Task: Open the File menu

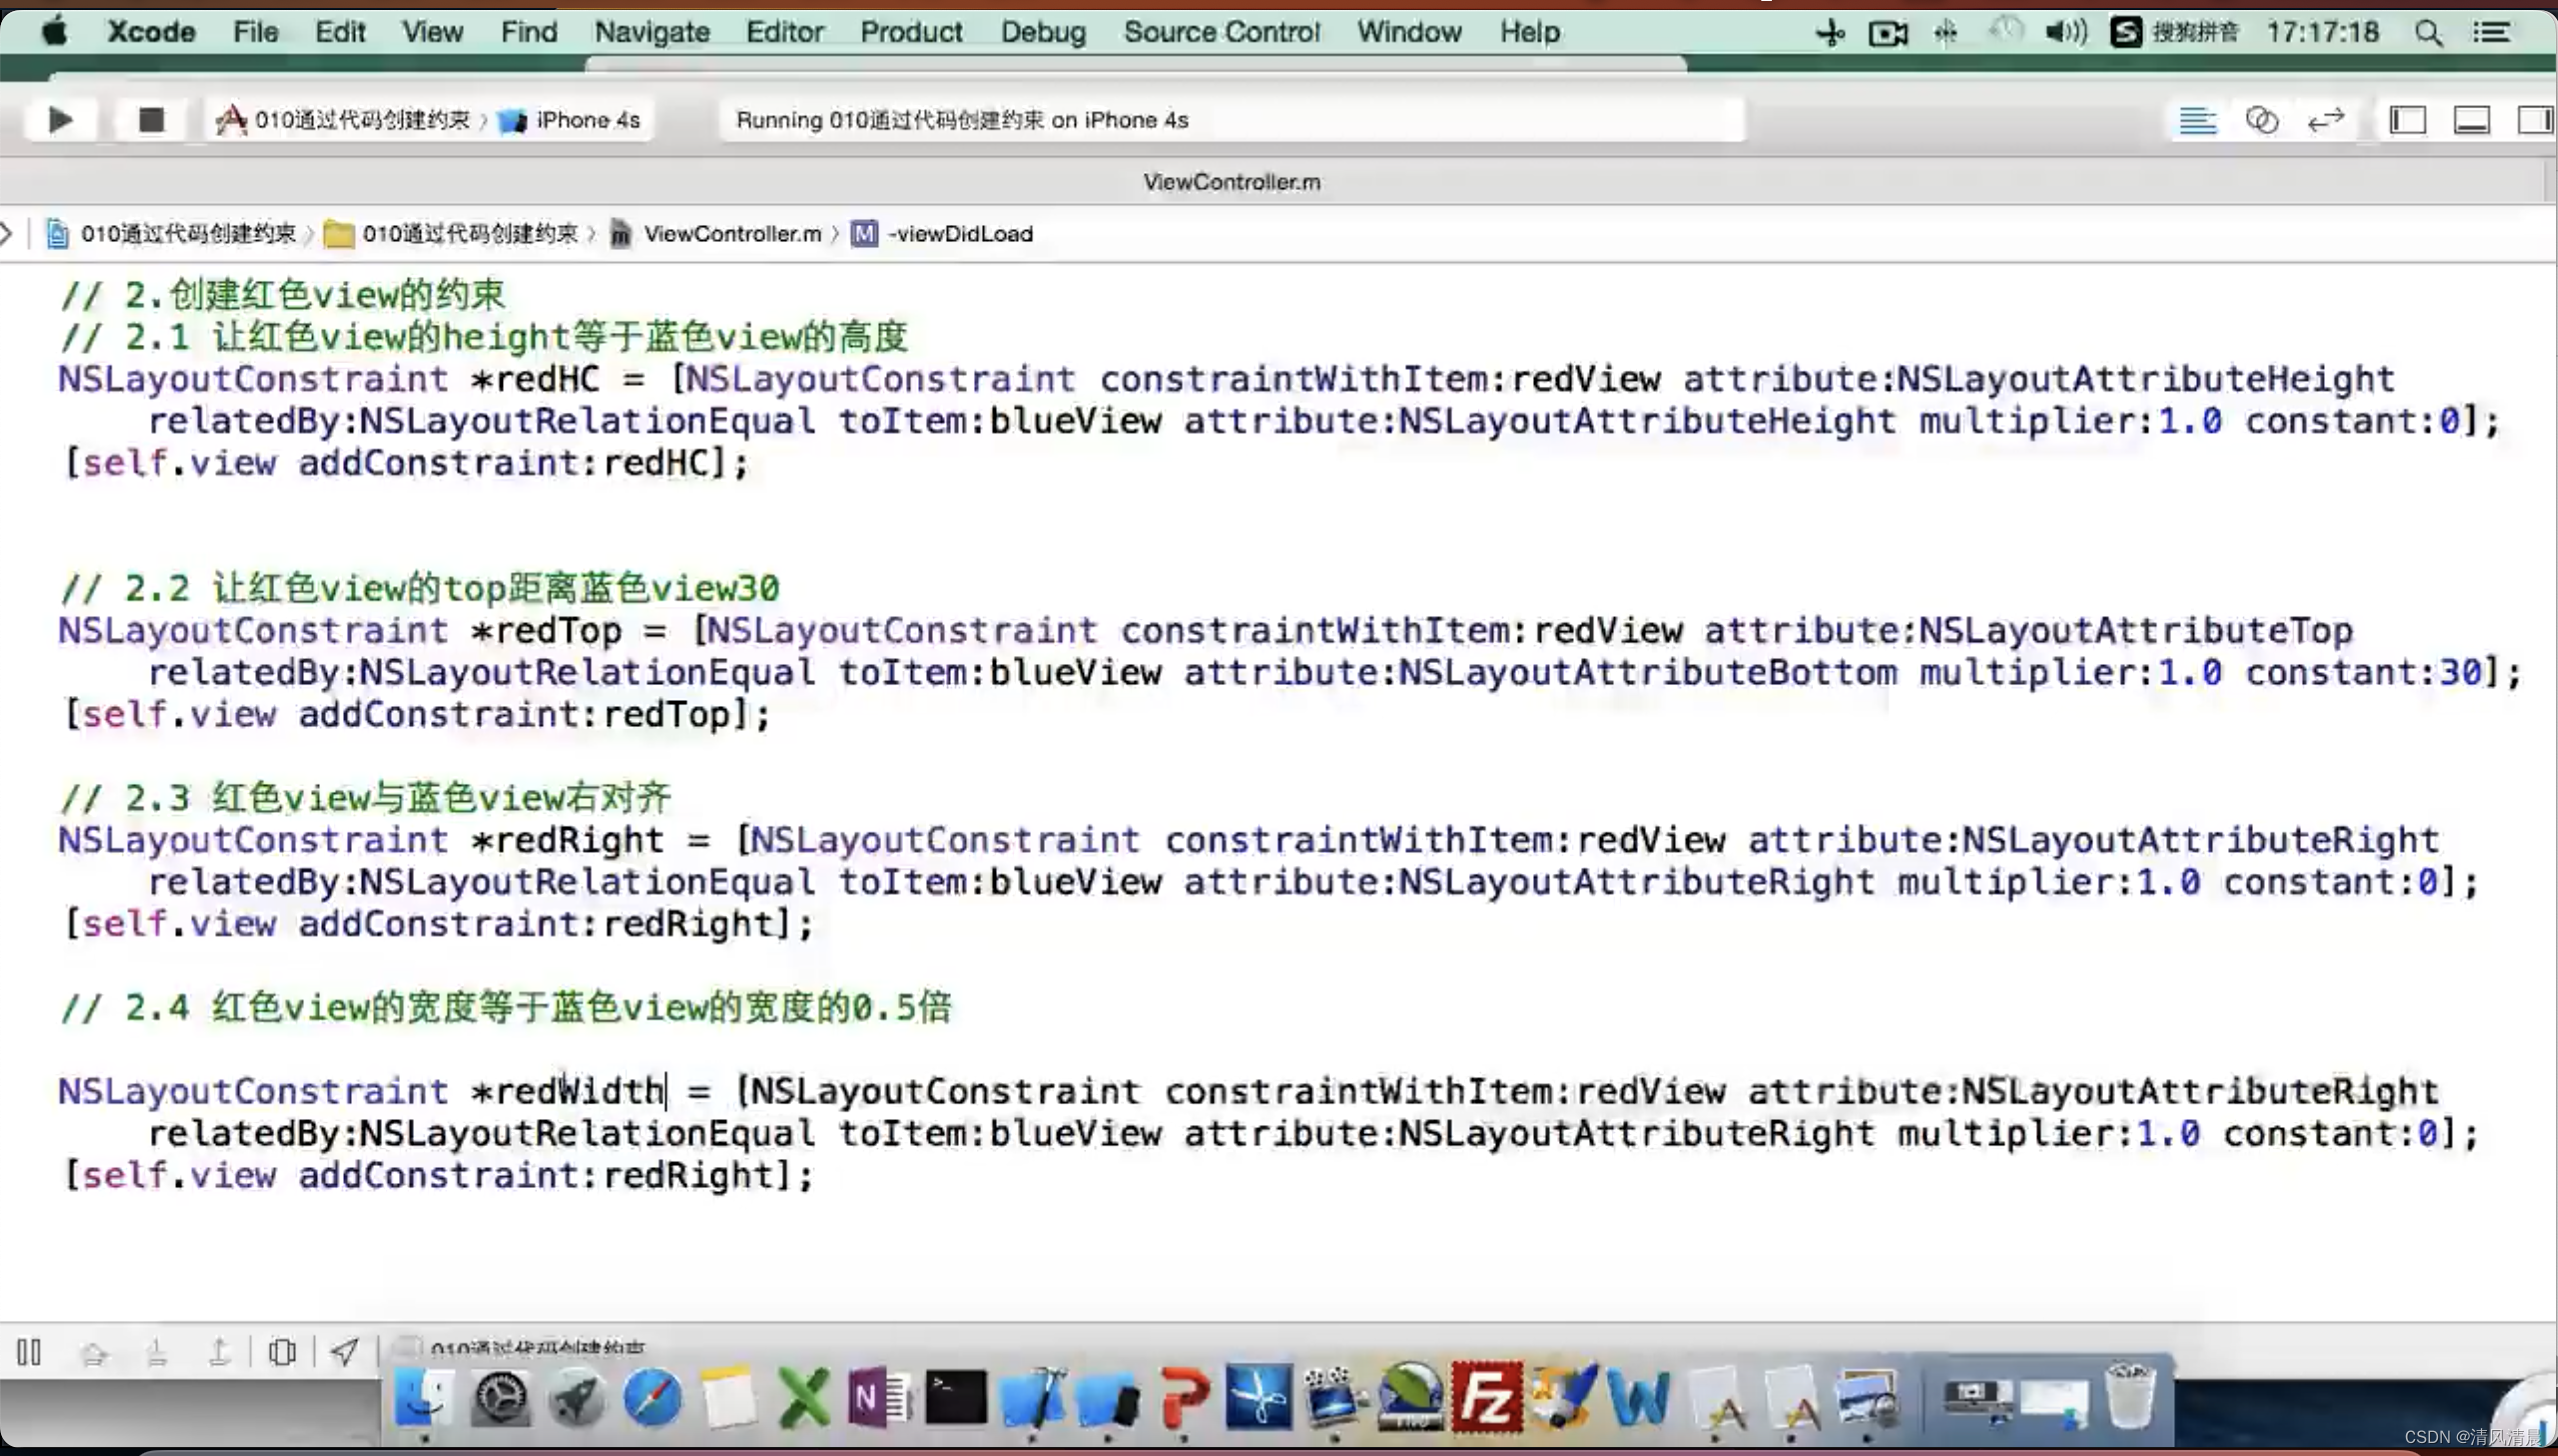Action: [x=255, y=32]
